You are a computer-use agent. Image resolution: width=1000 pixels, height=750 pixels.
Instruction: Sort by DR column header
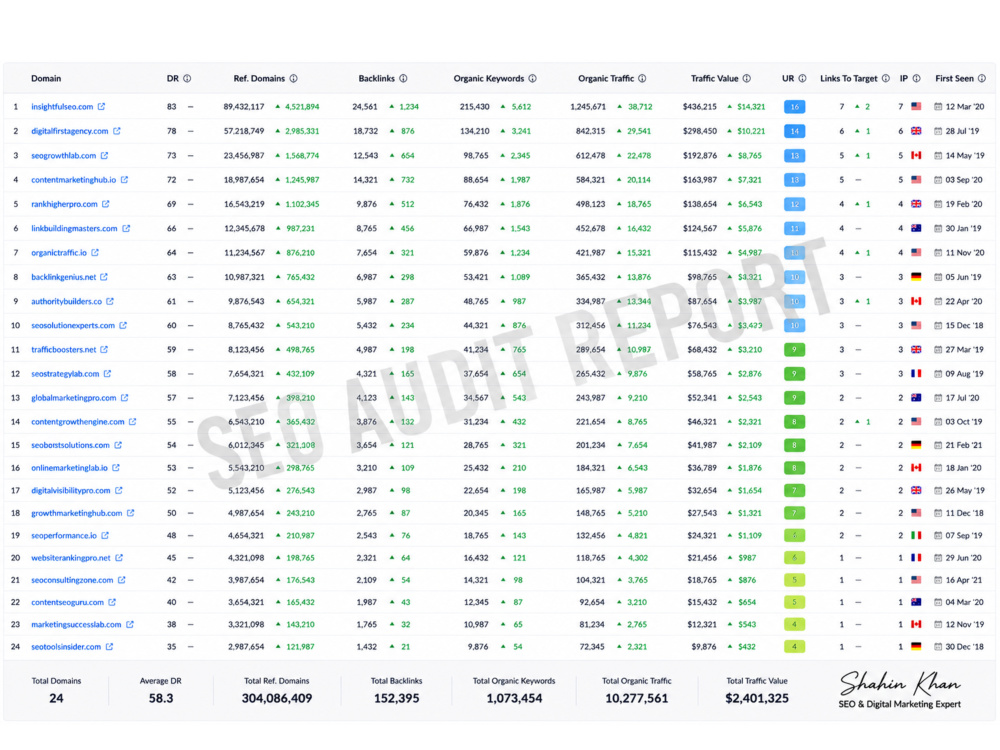[x=173, y=78]
